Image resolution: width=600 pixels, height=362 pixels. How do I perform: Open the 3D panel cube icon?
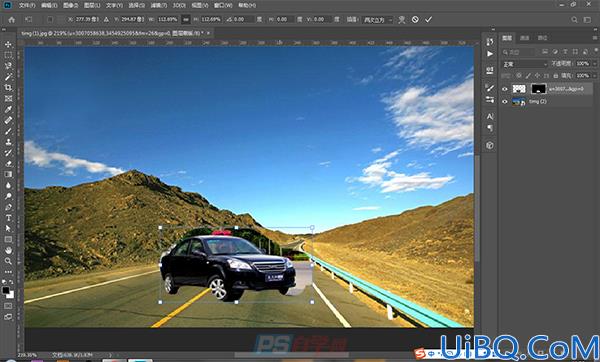[x=490, y=145]
